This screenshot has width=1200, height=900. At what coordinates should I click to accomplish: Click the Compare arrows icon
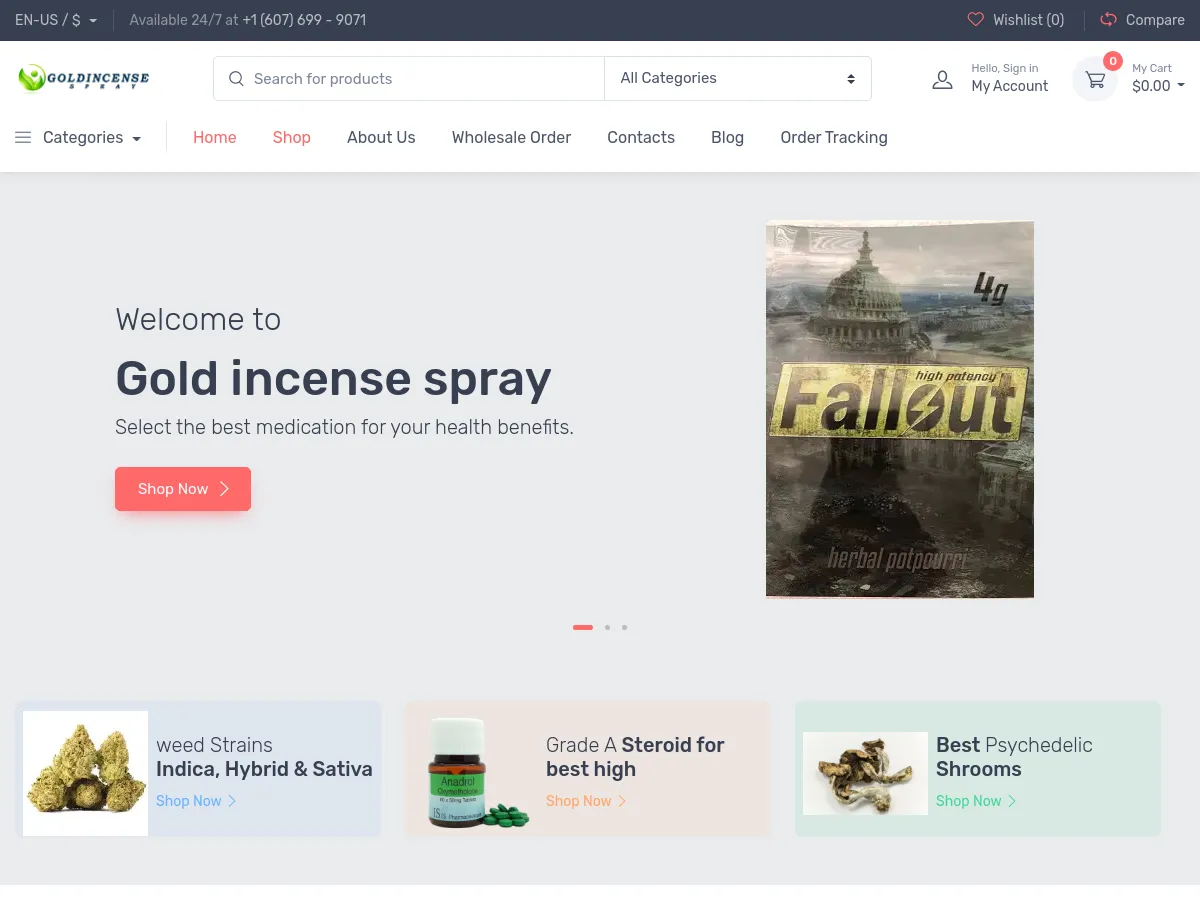pyautogui.click(x=1108, y=20)
